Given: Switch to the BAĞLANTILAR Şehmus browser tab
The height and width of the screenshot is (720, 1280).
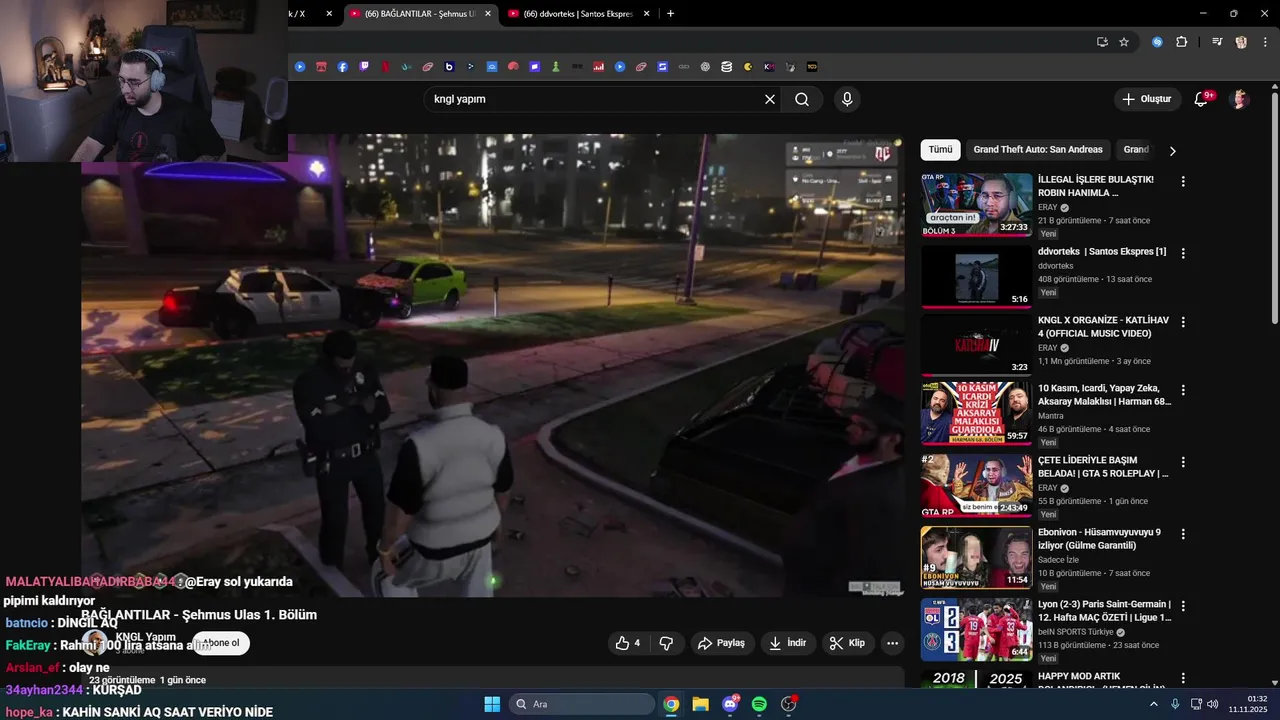Looking at the screenshot, I should [420, 14].
